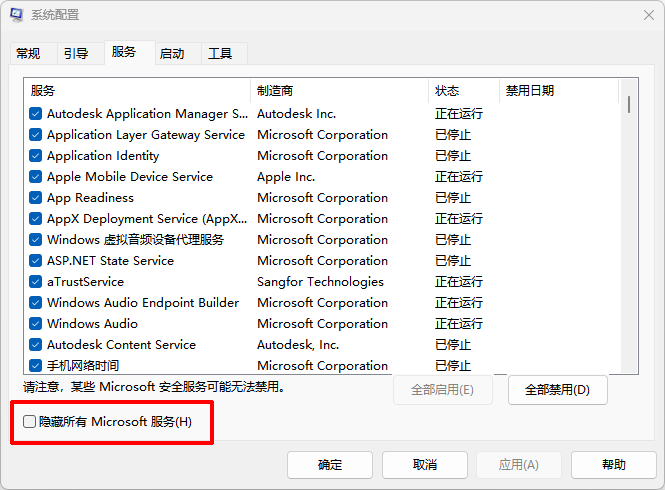This screenshot has height=490, width=665.
Task: Click 已停止 status of Application Identity
Action: (x=453, y=156)
